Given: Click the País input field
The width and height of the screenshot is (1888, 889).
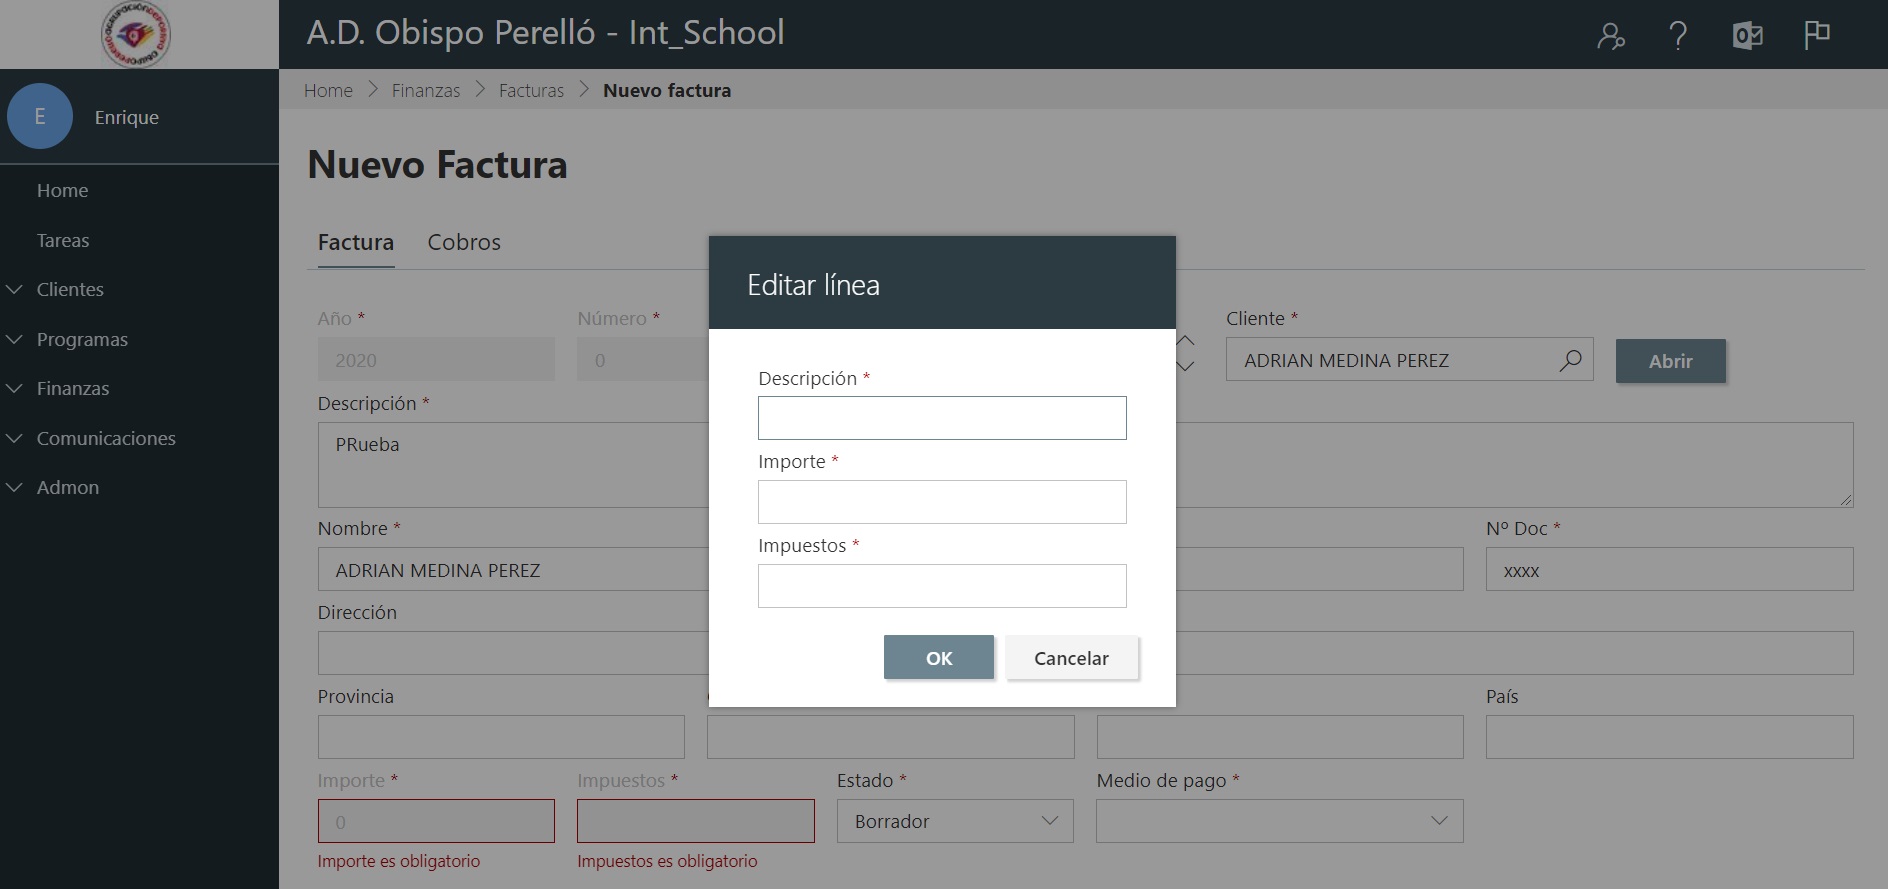Looking at the screenshot, I should 1669,737.
